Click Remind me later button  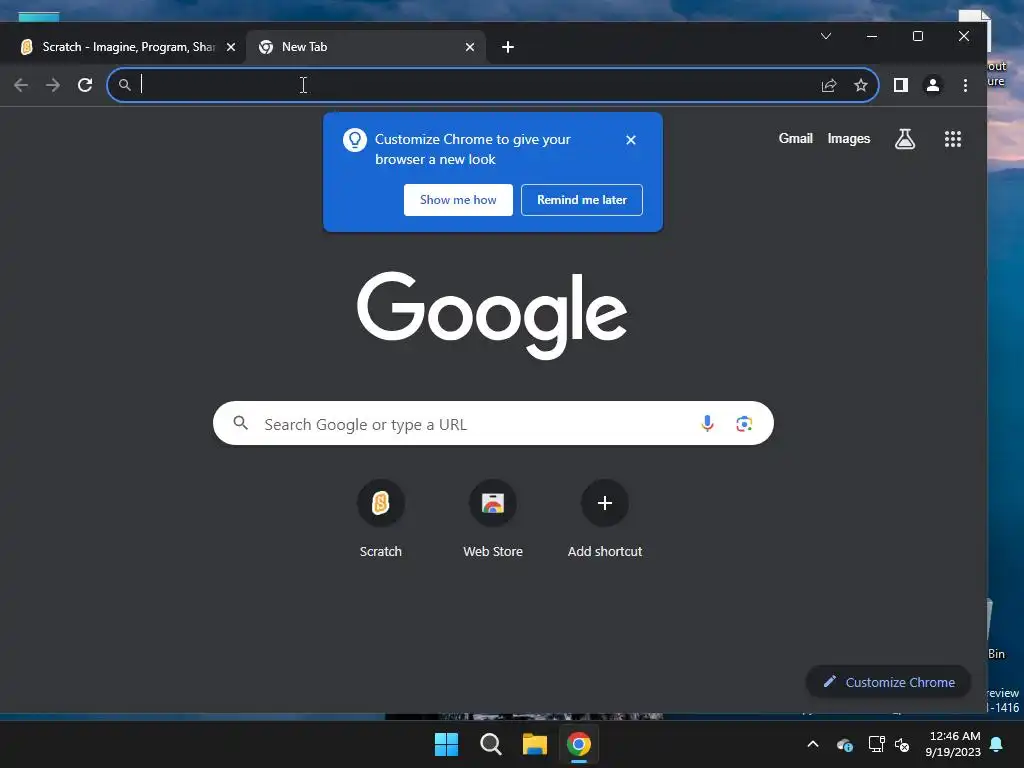click(582, 200)
